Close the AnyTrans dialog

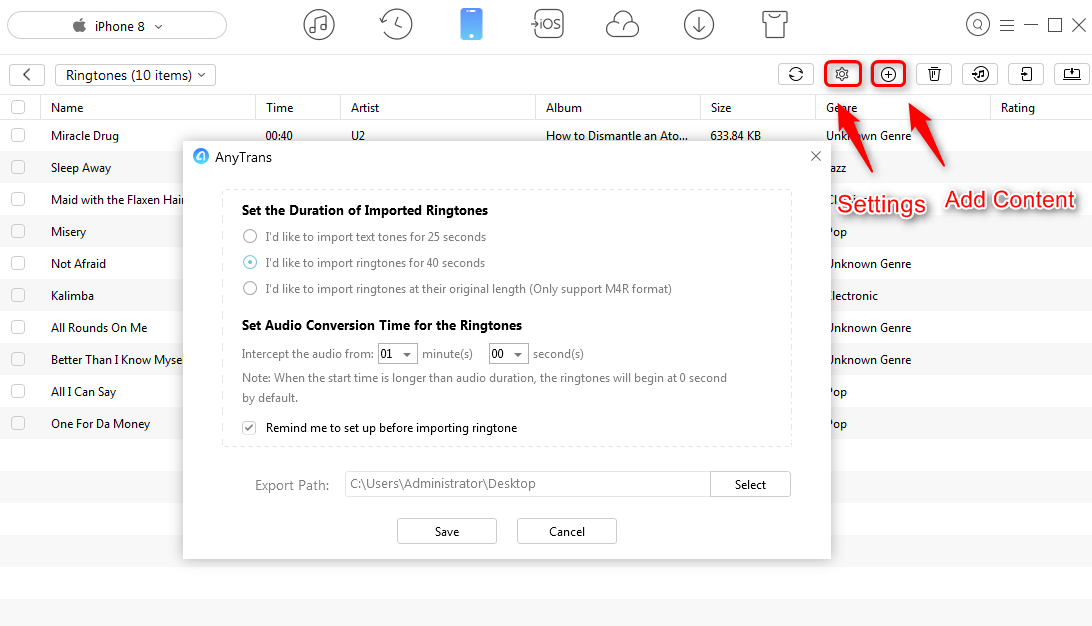pyautogui.click(x=816, y=157)
